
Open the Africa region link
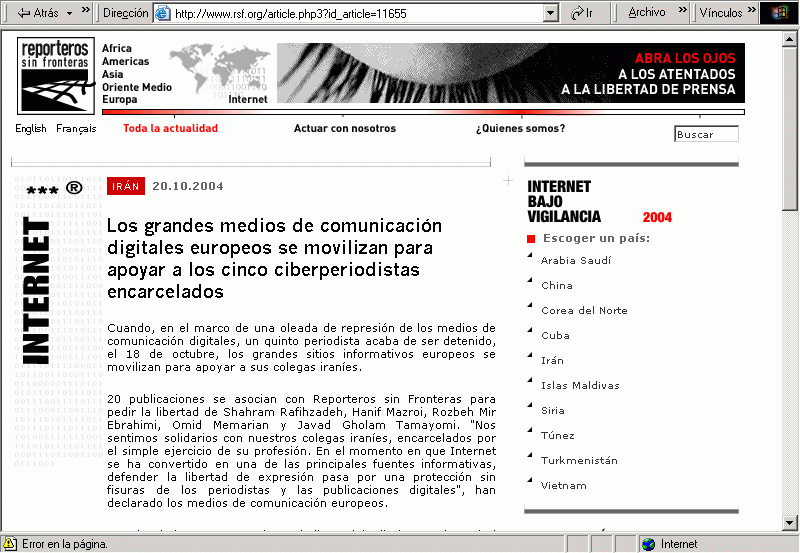117,48
